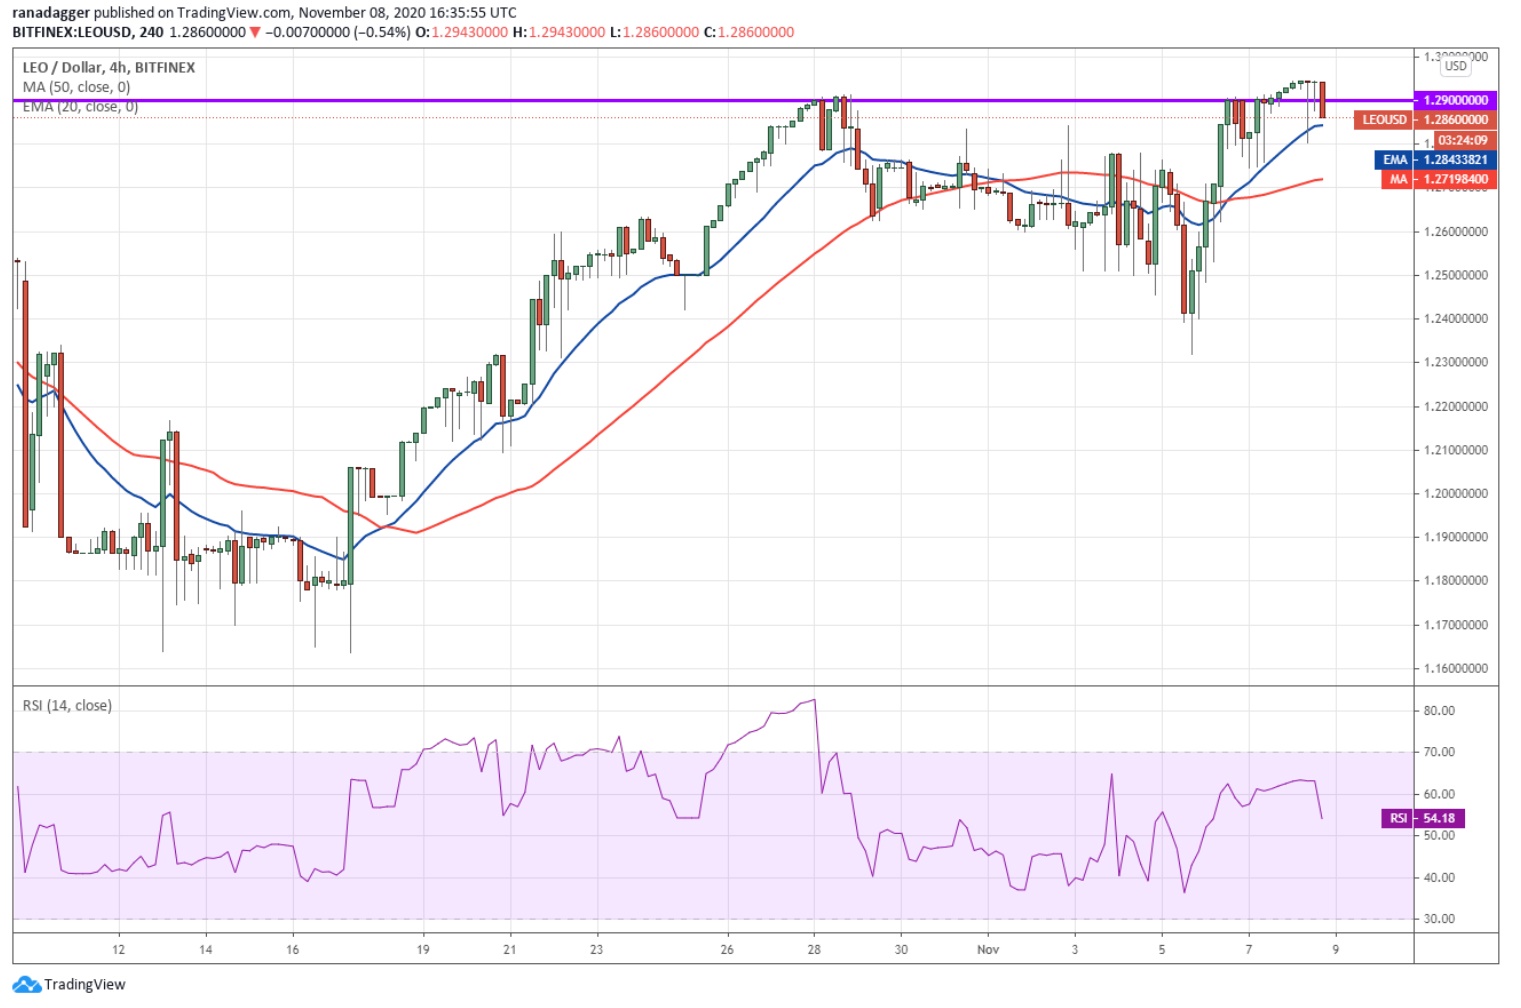Viewport: 1521px width, 1008px height.
Task: Select the EMA (20, close, 0) legend
Action: tap(80, 106)
